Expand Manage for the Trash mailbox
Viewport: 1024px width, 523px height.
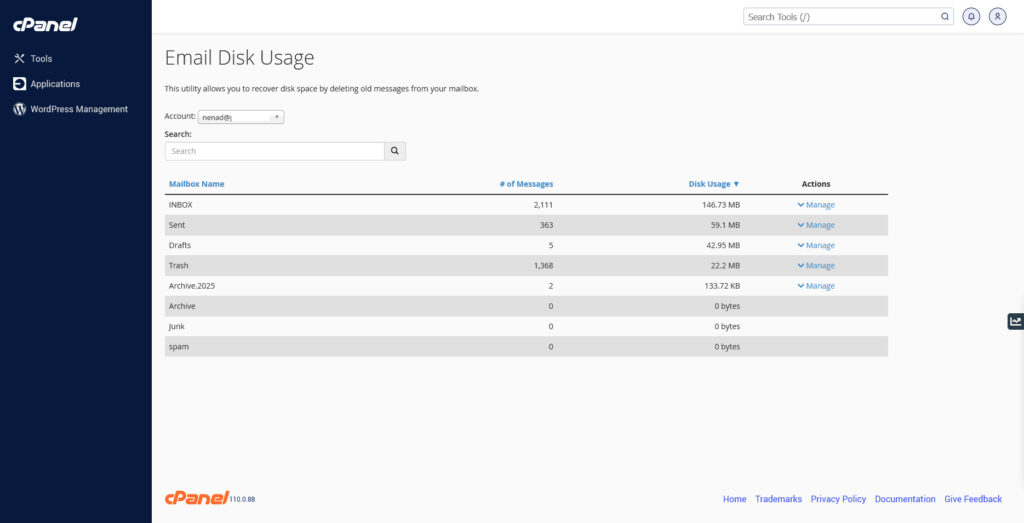coord(816,266)
